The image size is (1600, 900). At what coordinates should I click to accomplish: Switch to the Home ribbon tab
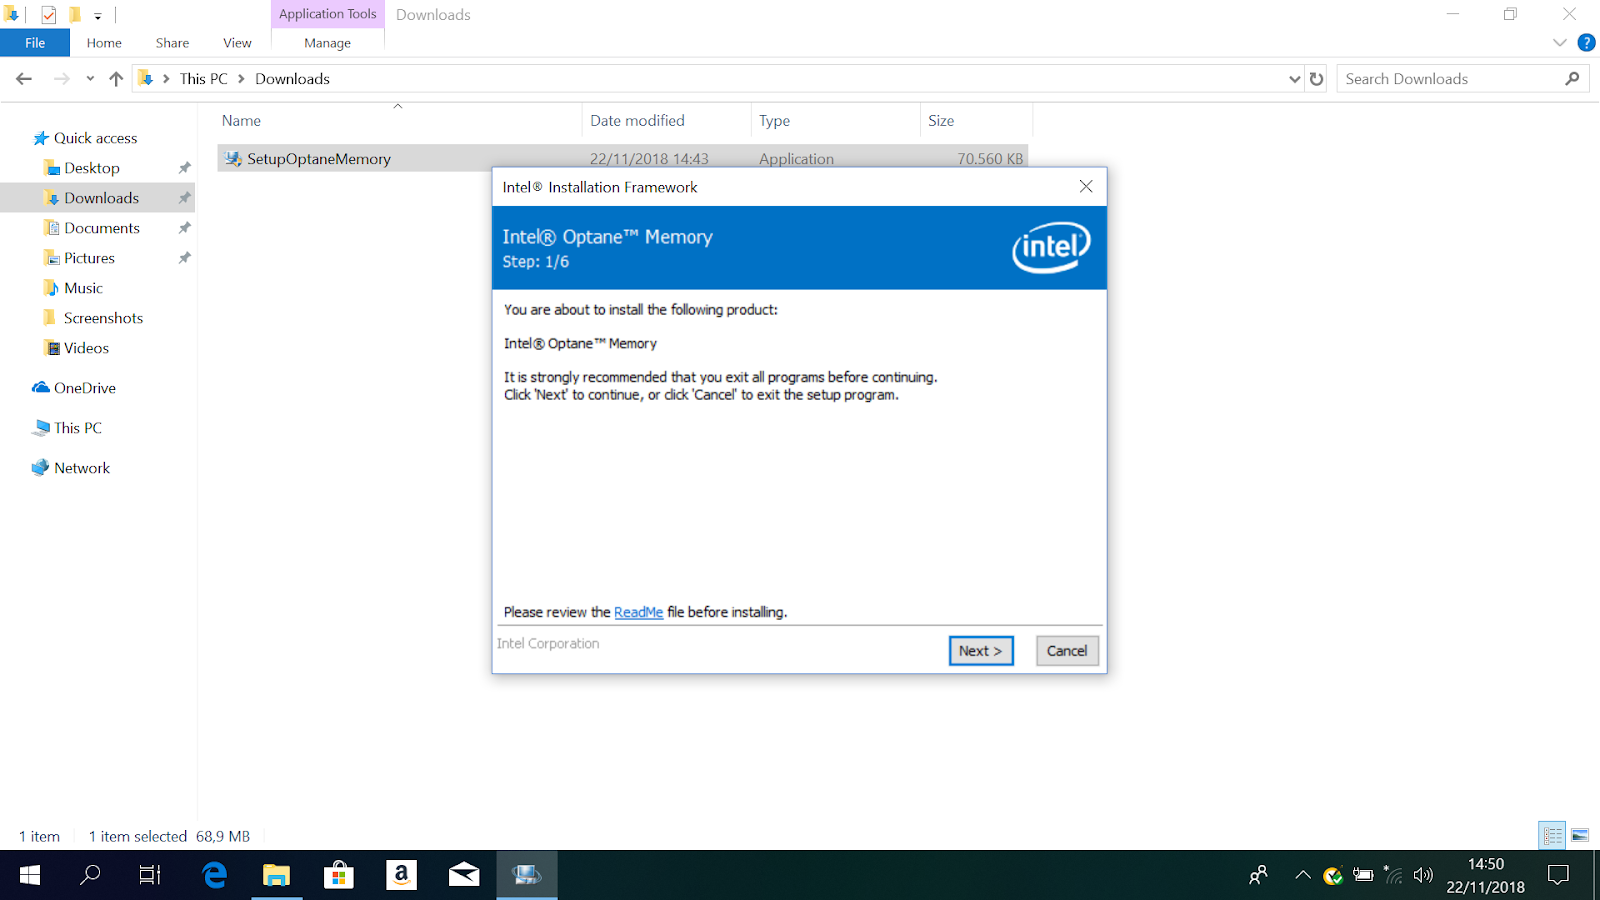click(104, 43)
